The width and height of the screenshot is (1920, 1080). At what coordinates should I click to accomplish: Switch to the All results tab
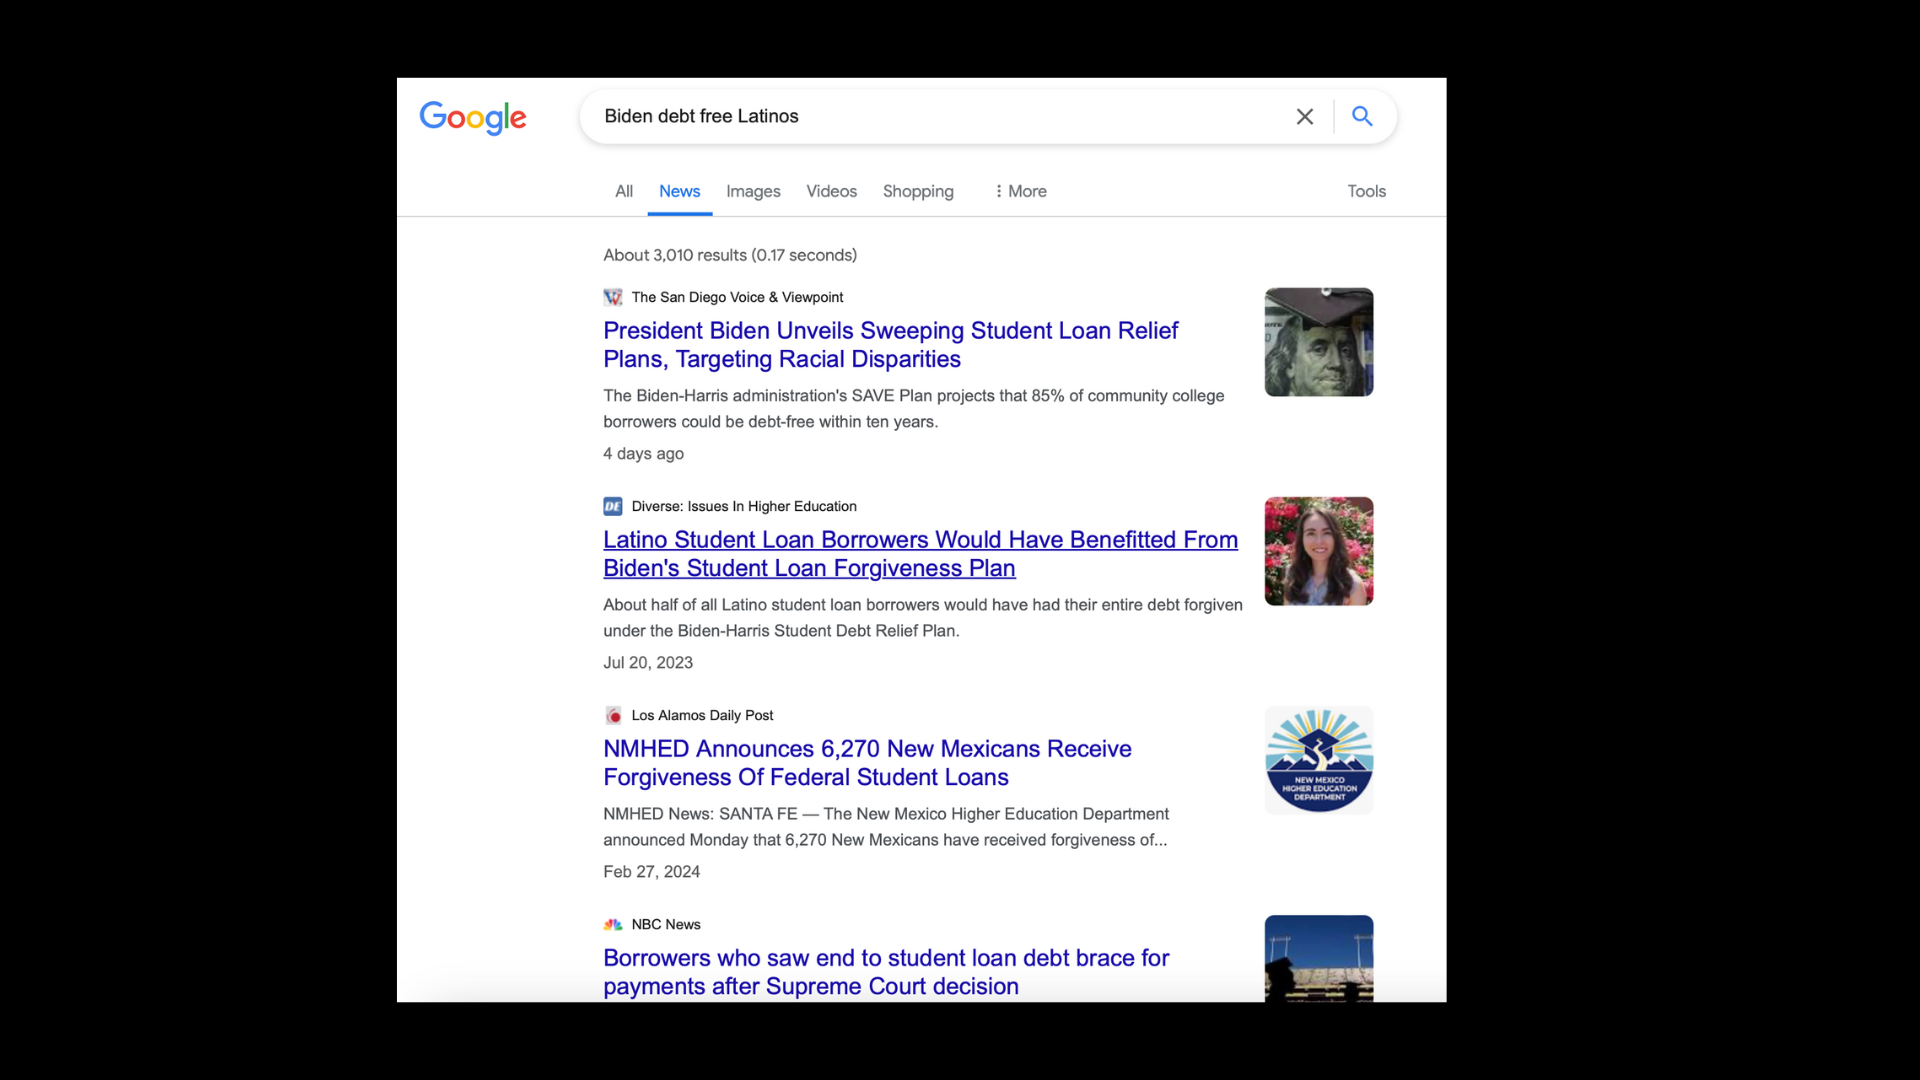(623, 191)
